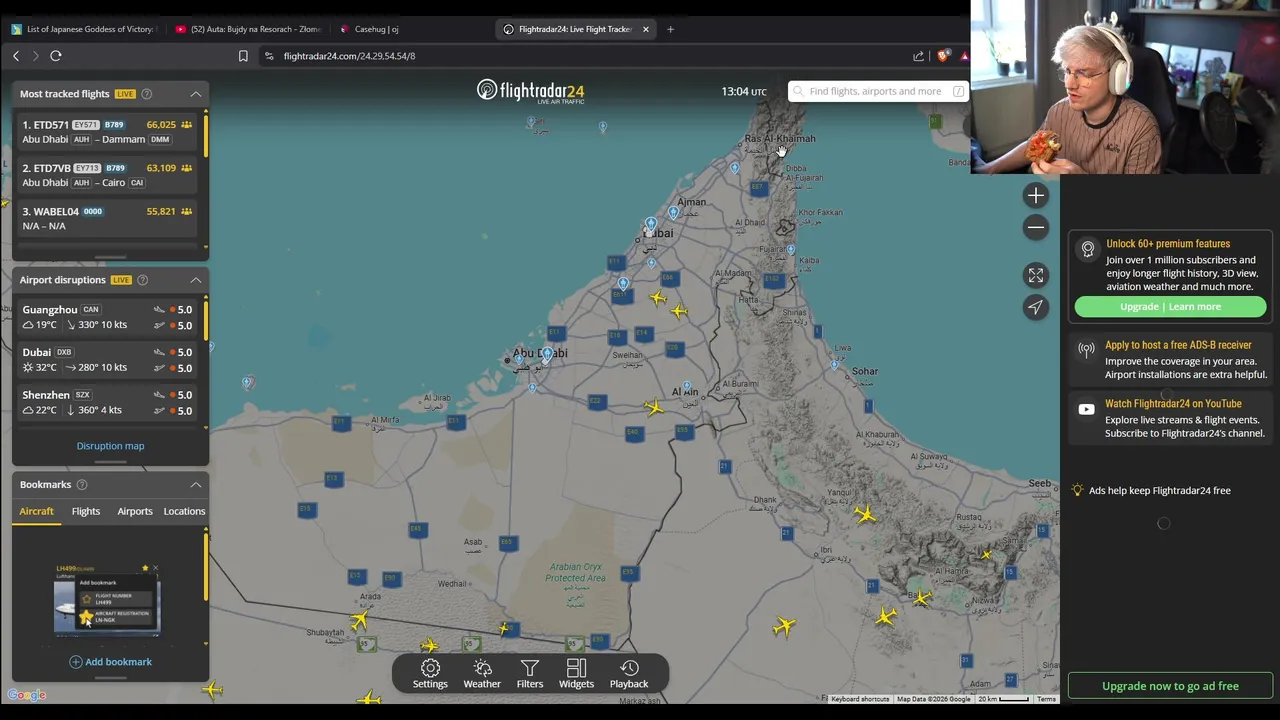Click the 13:04 UTC clock
This screenshot has height=720, width=1280.
(744, 92)
